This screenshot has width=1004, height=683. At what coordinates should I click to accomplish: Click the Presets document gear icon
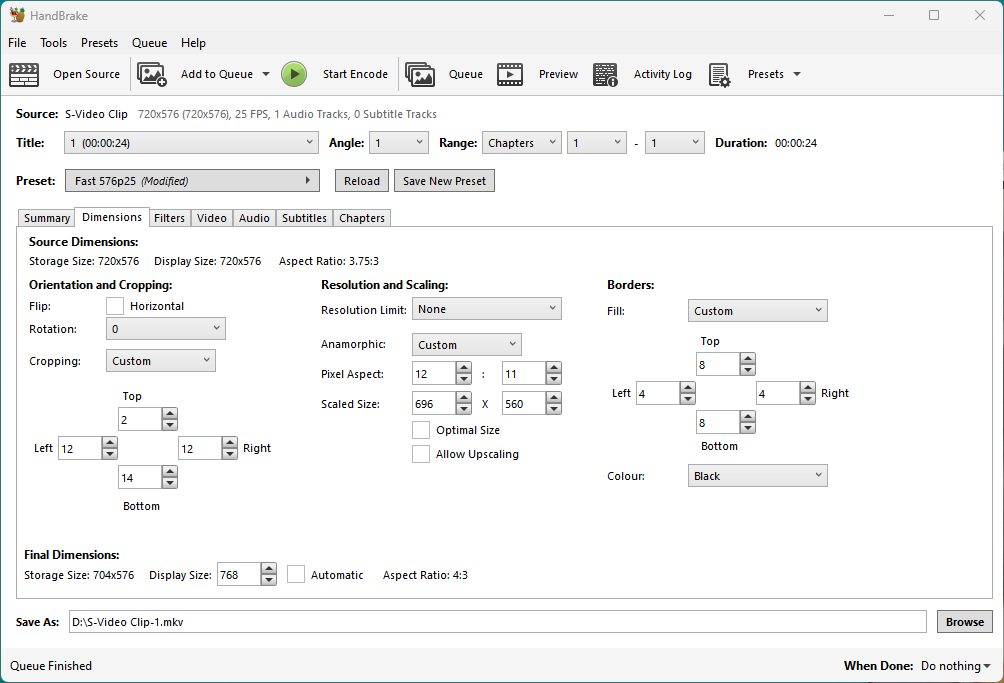(x=720, y=74)
